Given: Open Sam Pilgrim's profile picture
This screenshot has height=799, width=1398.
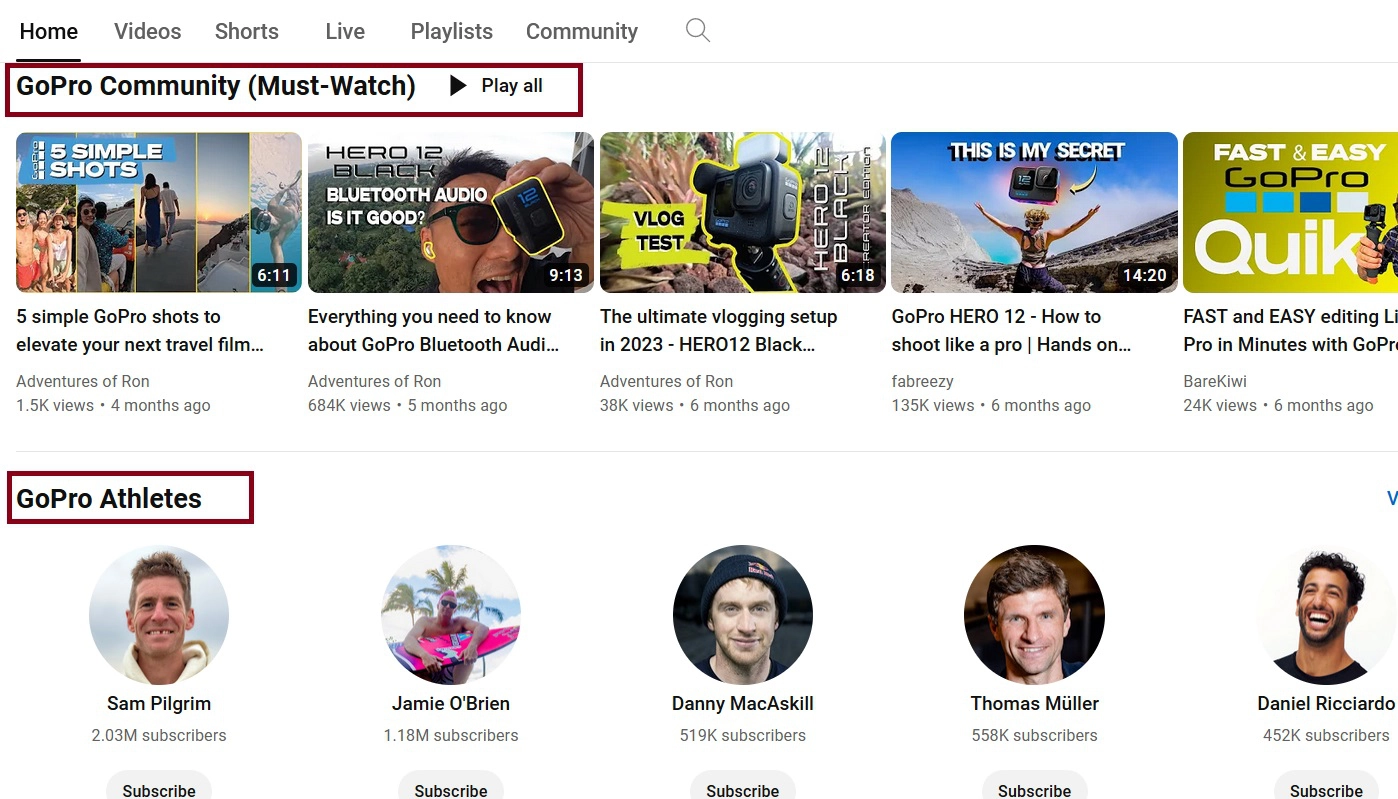Looking at the screenshot, I should click(x=159, y=615).
